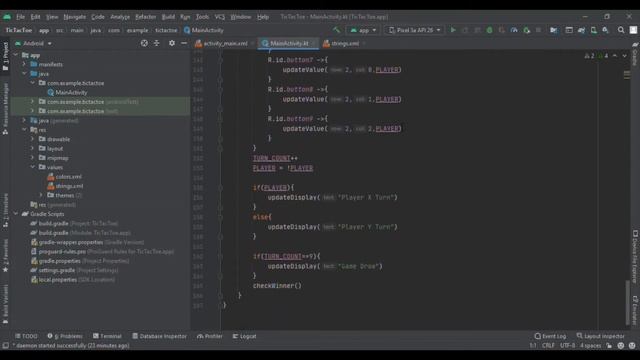This screenshot has width=640, height=360.
Task: Open Structure sidebar tab
Action: point(5,211)
